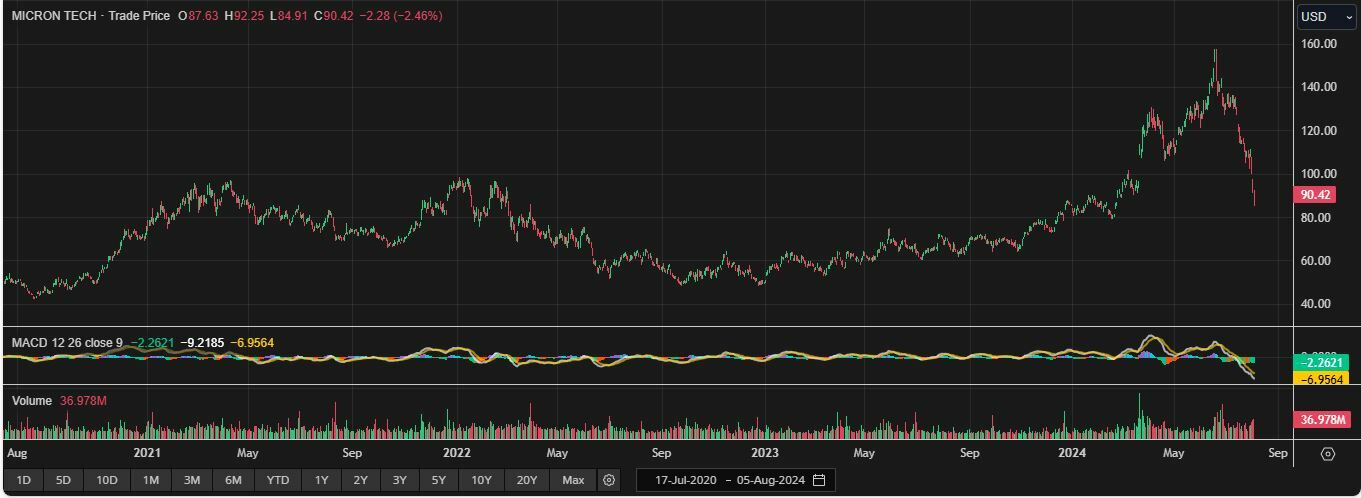
Task: Click the 2021 time axis label
Action: [147, 452]
